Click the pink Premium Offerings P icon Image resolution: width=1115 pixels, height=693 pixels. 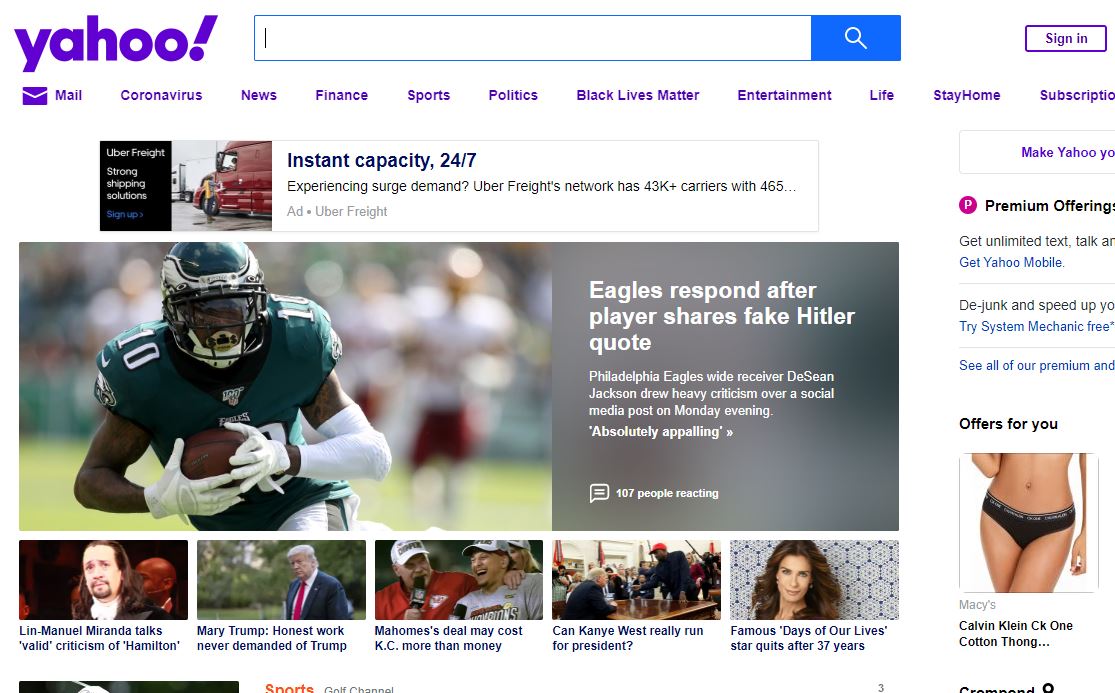coord(968,205)
